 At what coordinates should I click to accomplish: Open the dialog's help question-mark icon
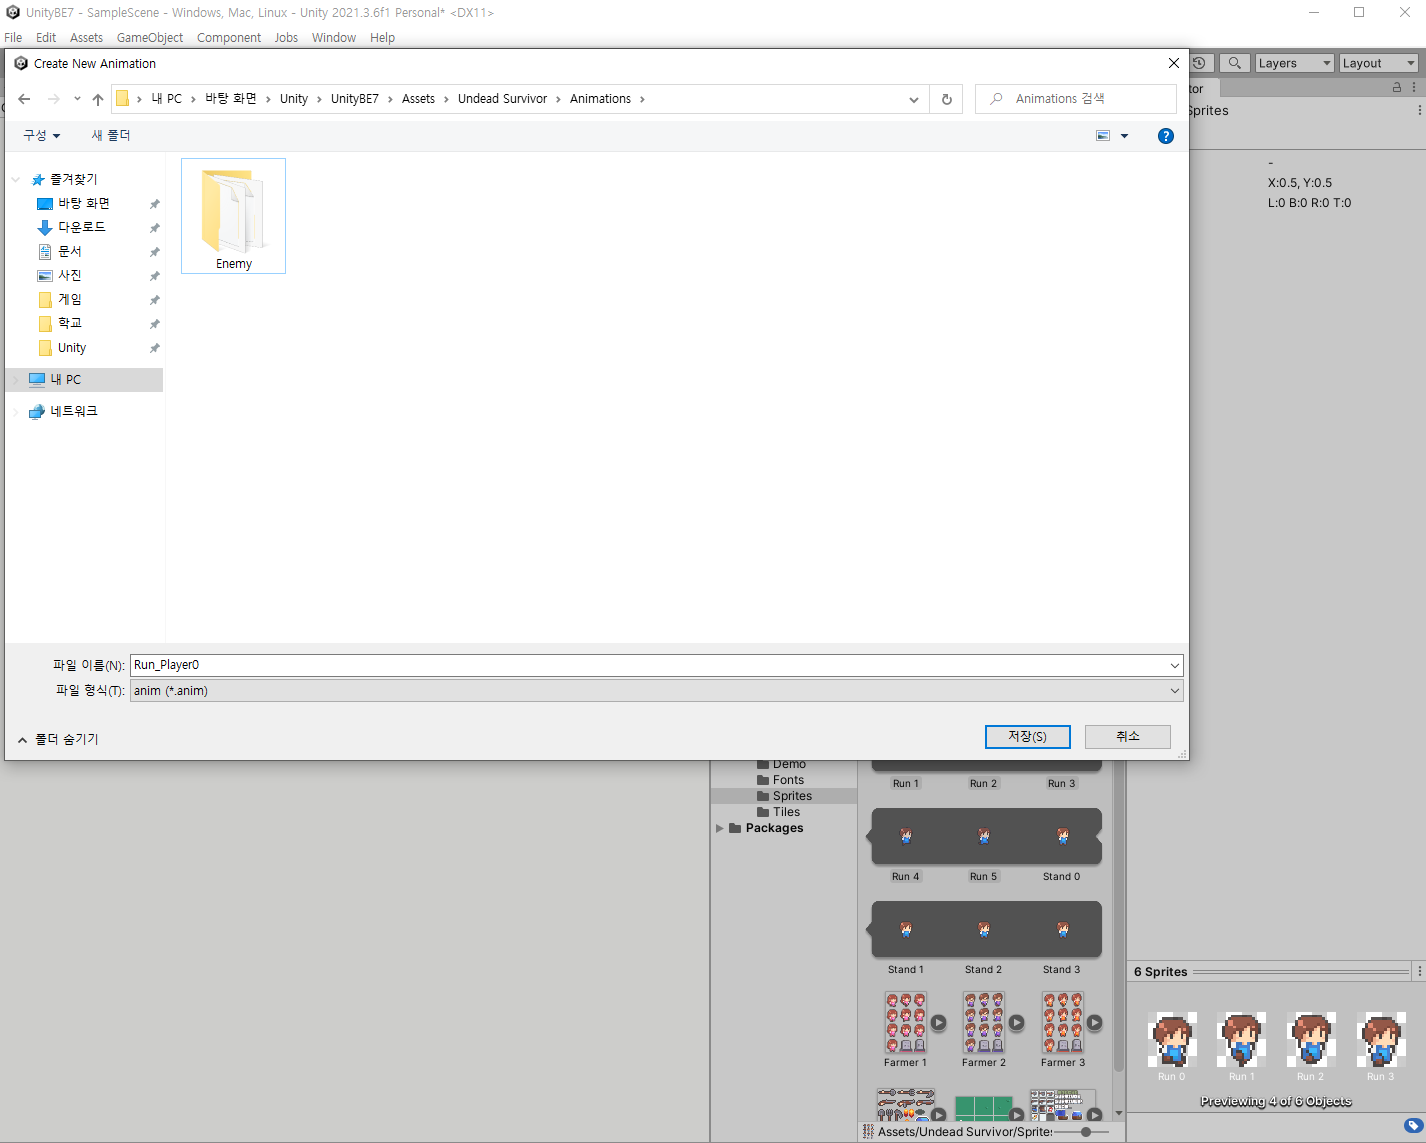1165,136
